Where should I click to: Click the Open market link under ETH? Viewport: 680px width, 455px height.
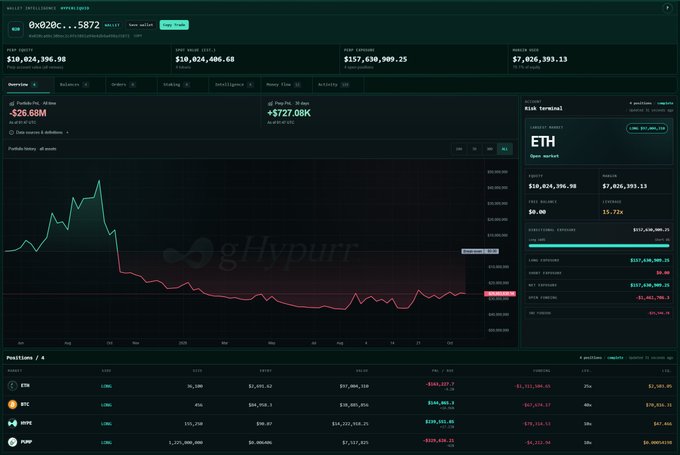tap(544, 156)
